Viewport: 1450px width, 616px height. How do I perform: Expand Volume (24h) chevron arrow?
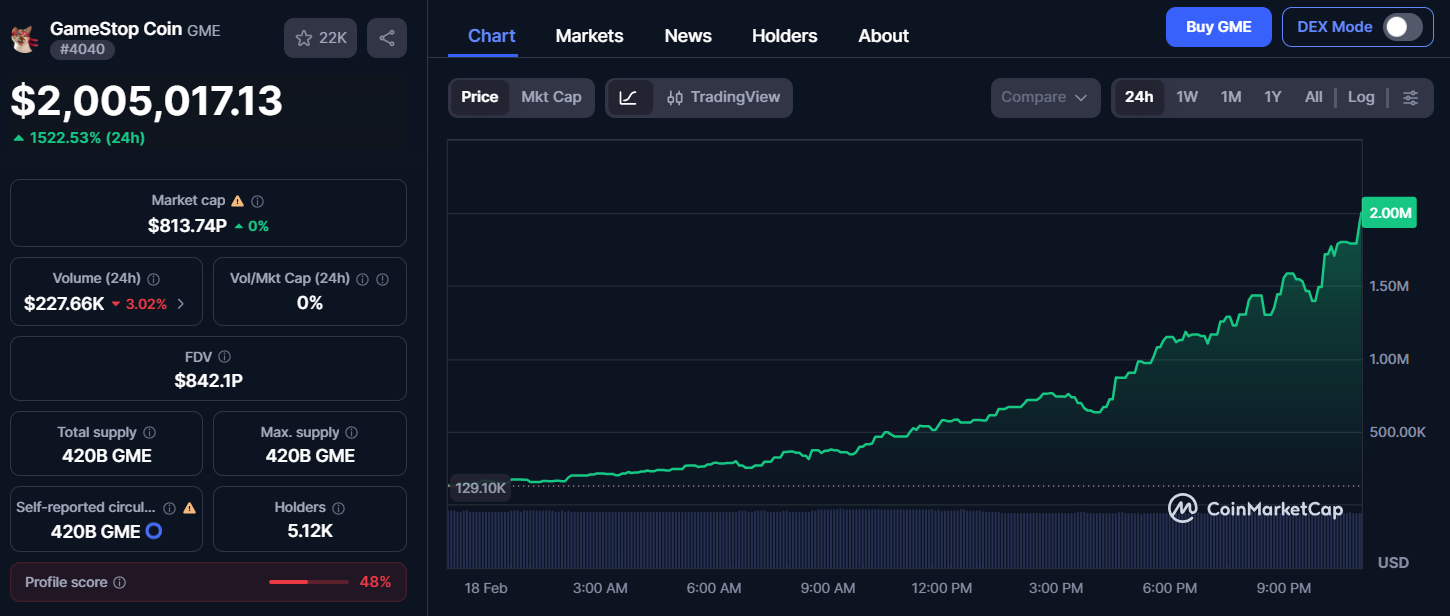(x=180, y=304)
